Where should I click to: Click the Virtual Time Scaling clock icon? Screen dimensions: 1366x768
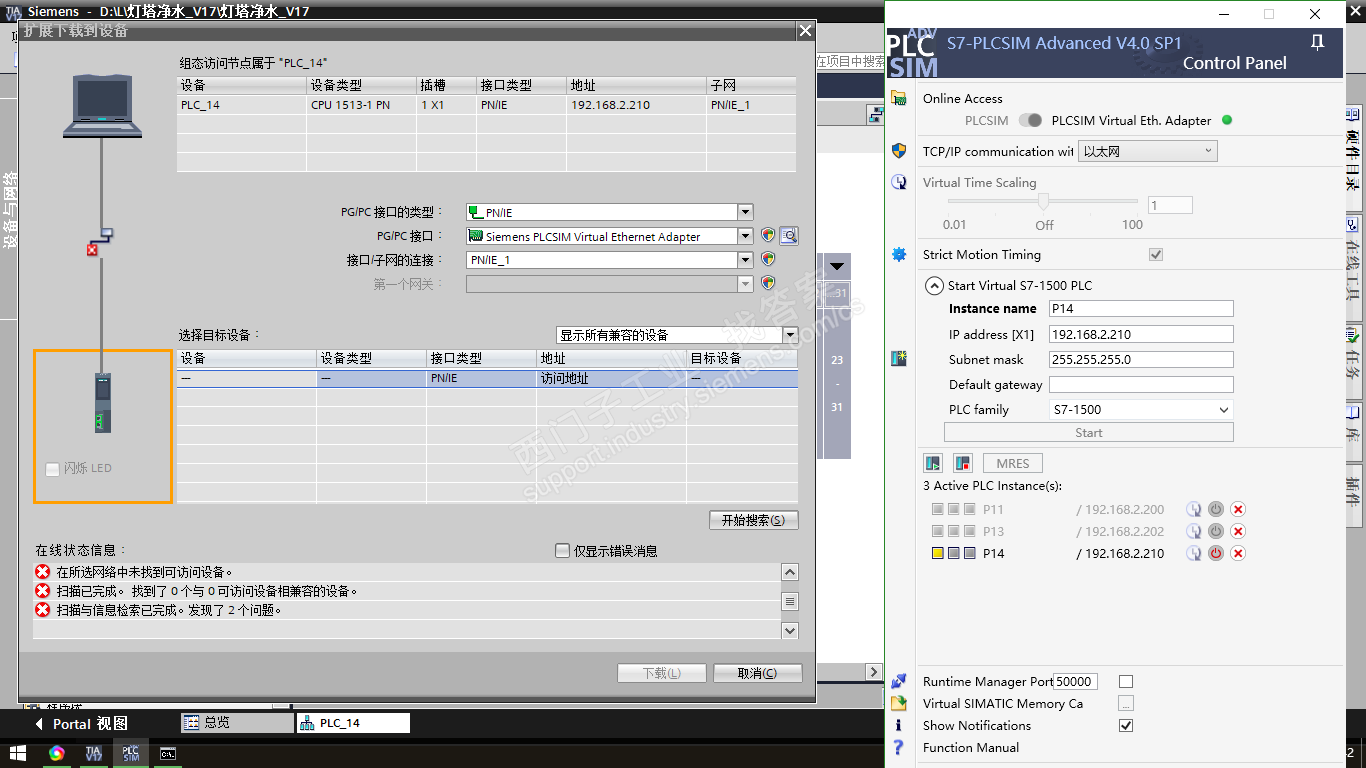(x=899, y=182)
